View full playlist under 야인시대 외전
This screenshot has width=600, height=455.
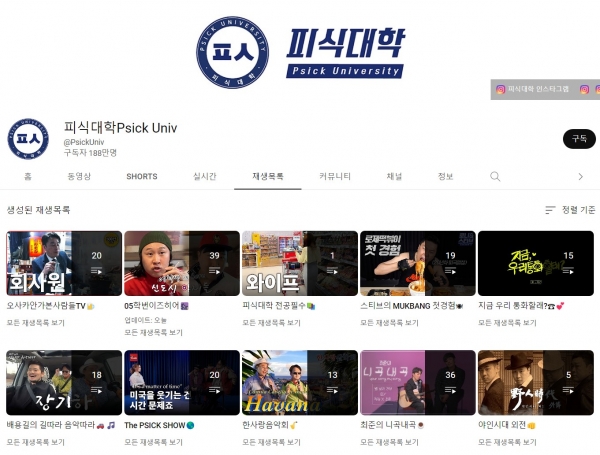click(507, 442)
